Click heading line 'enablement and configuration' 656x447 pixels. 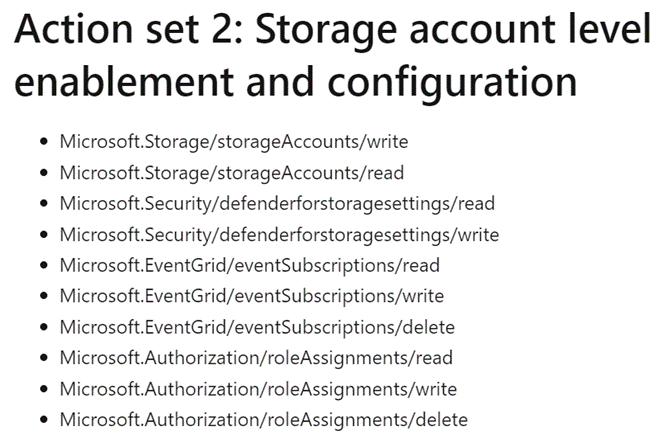click(x=295, y=82)
